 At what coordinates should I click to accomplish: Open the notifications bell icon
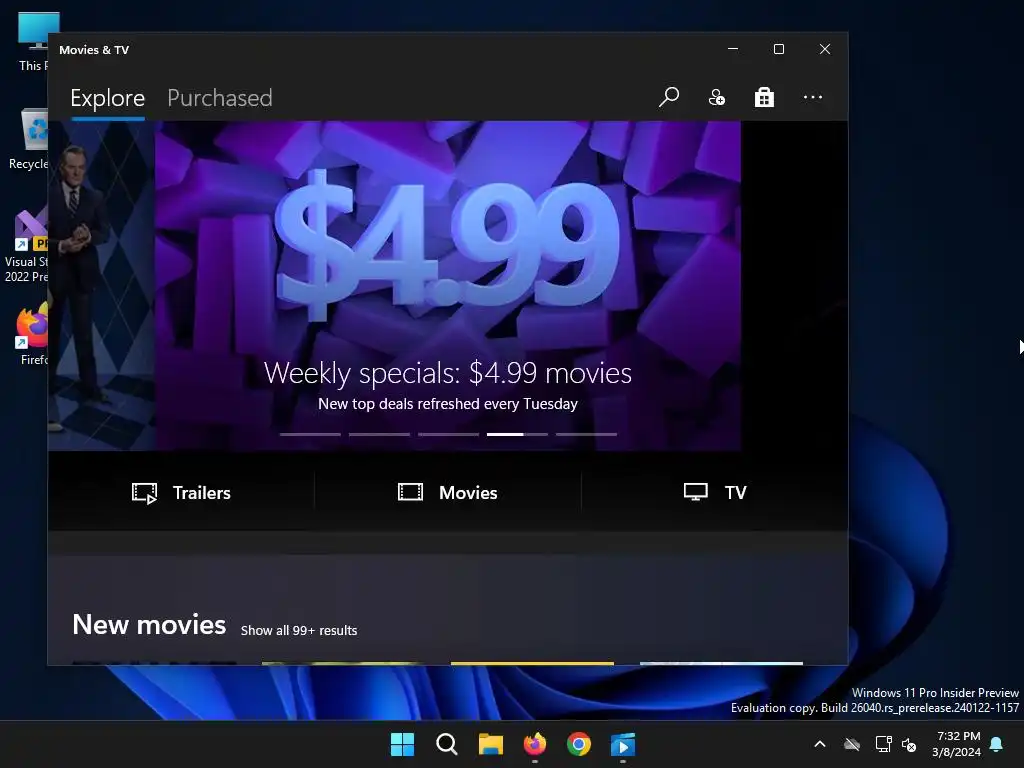tap(997, 744)
